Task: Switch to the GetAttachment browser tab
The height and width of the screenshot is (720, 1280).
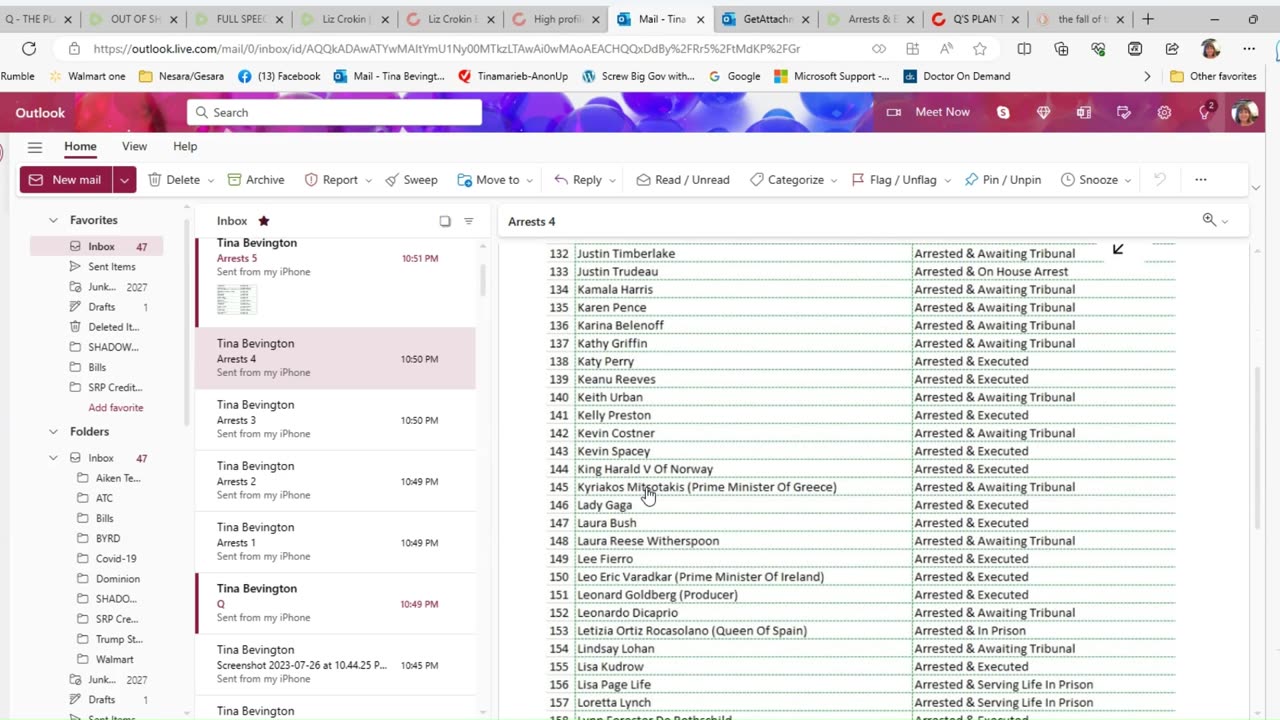Action: click(x=764, y=19)
